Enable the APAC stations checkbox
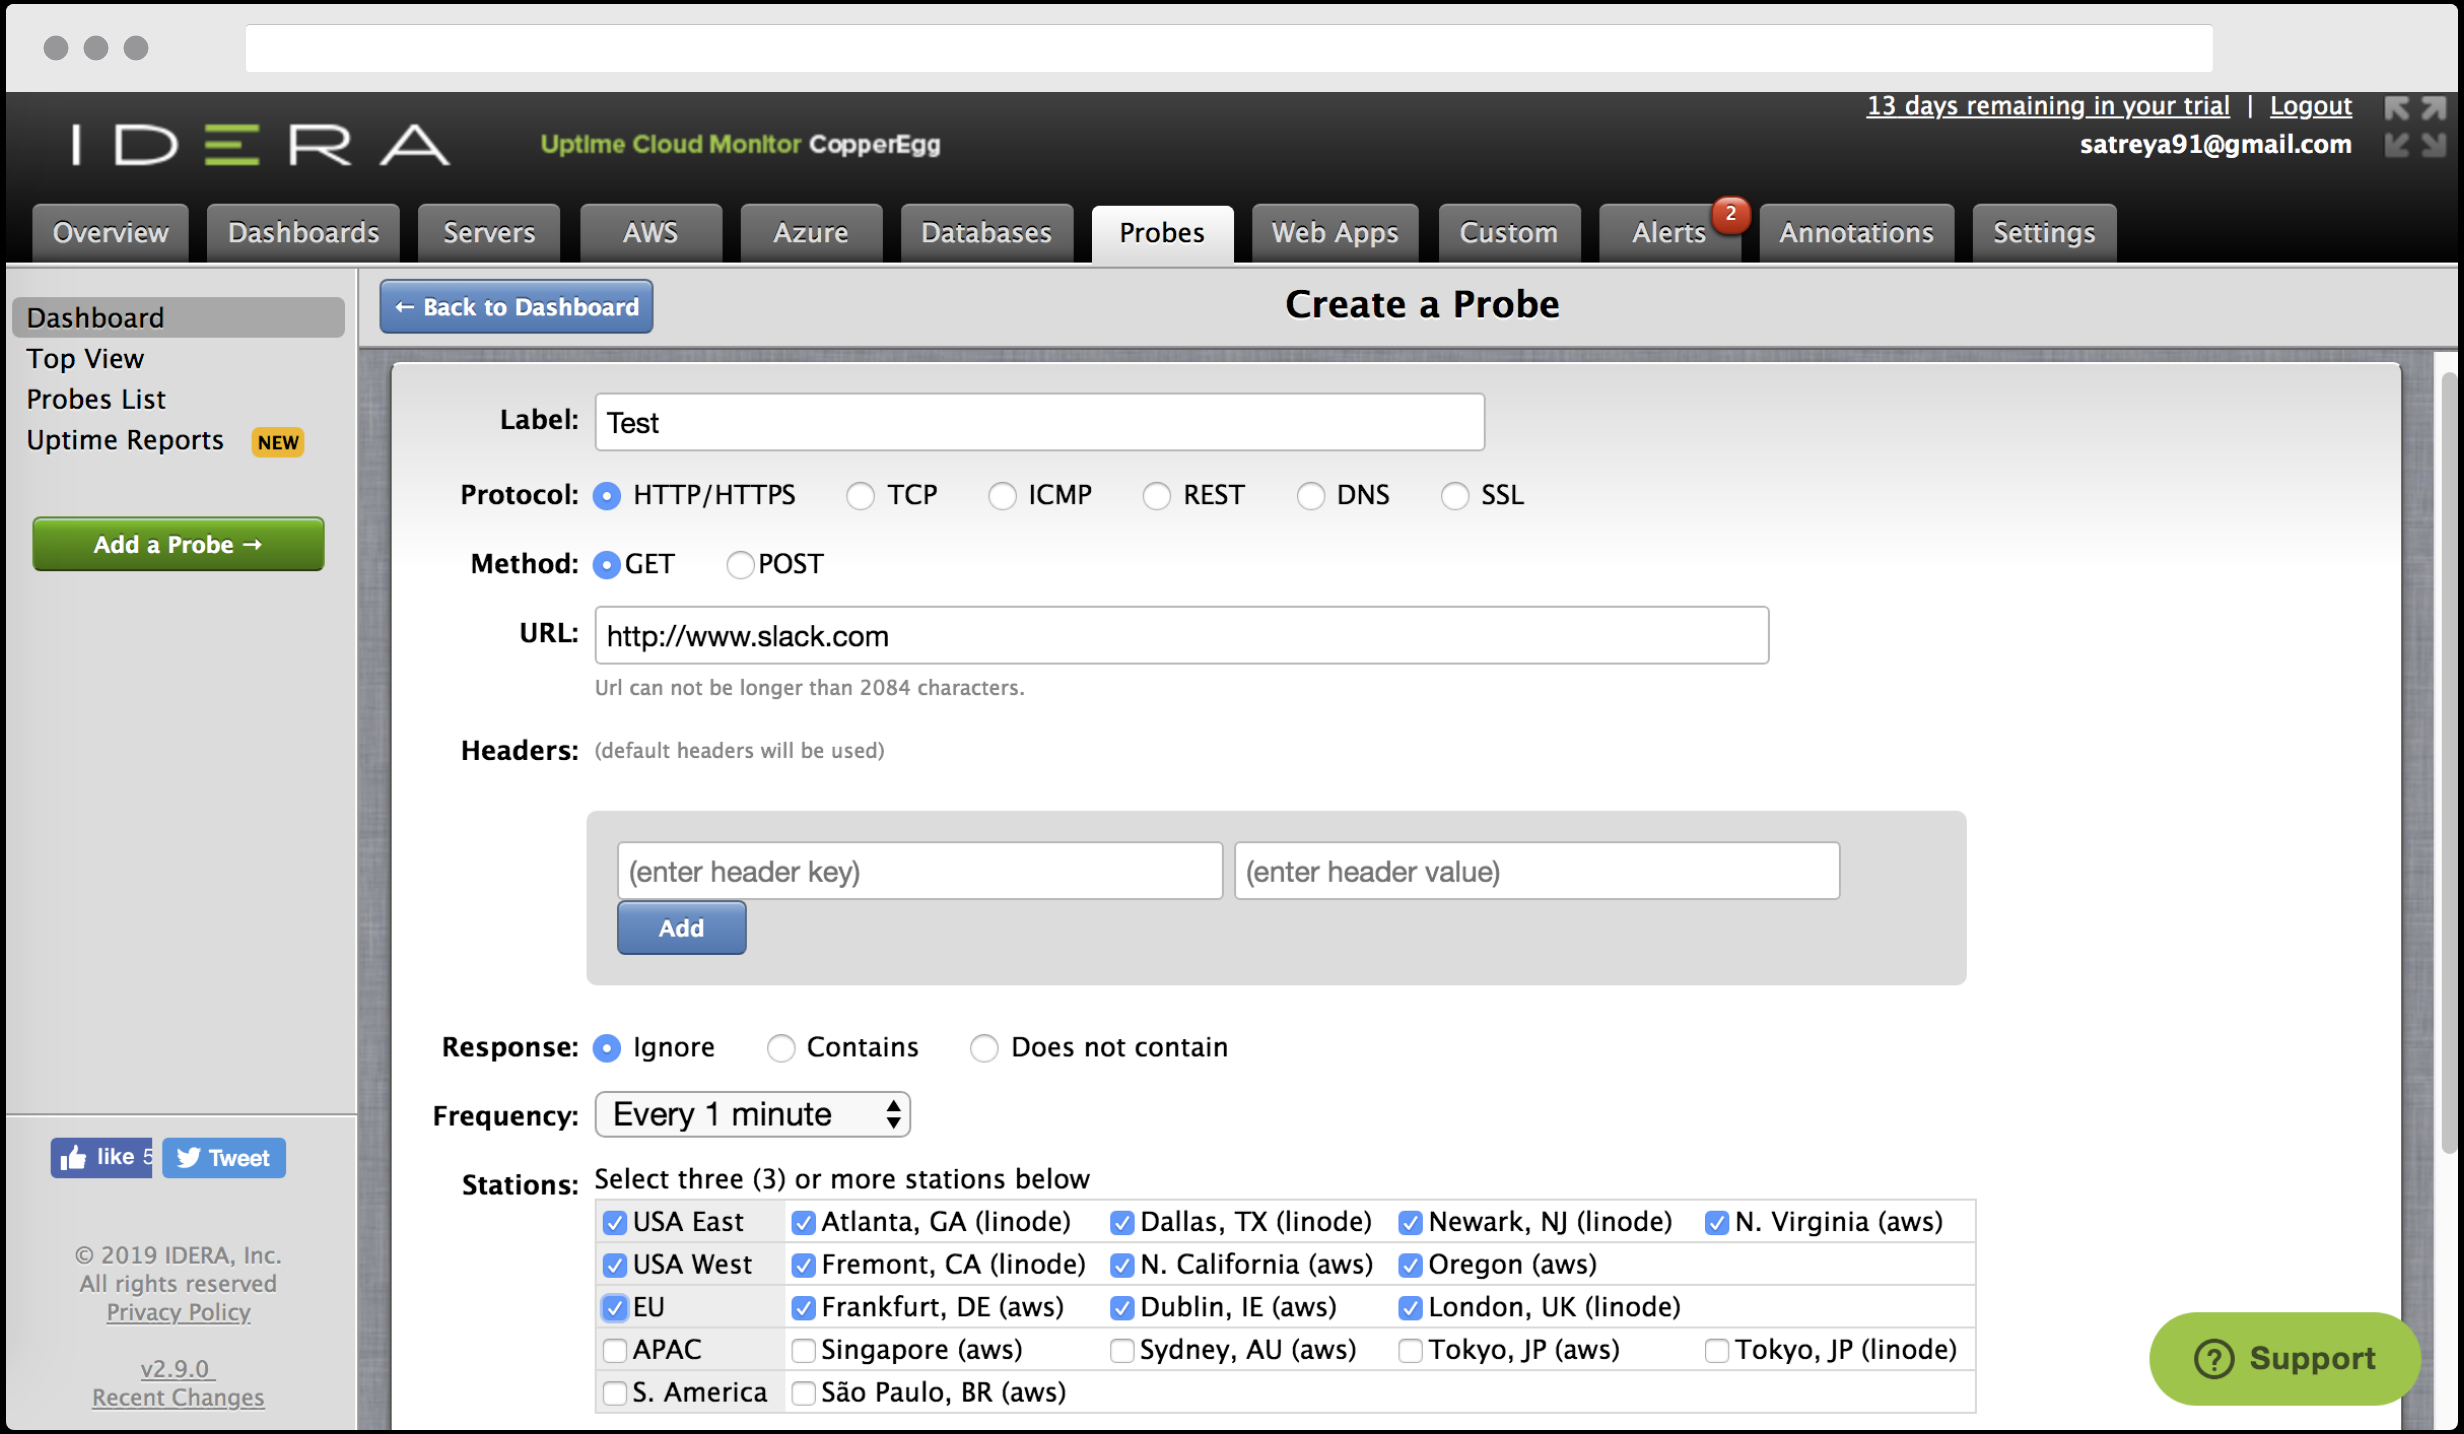2464x1434 pixels. click(x=614, y=1351)
